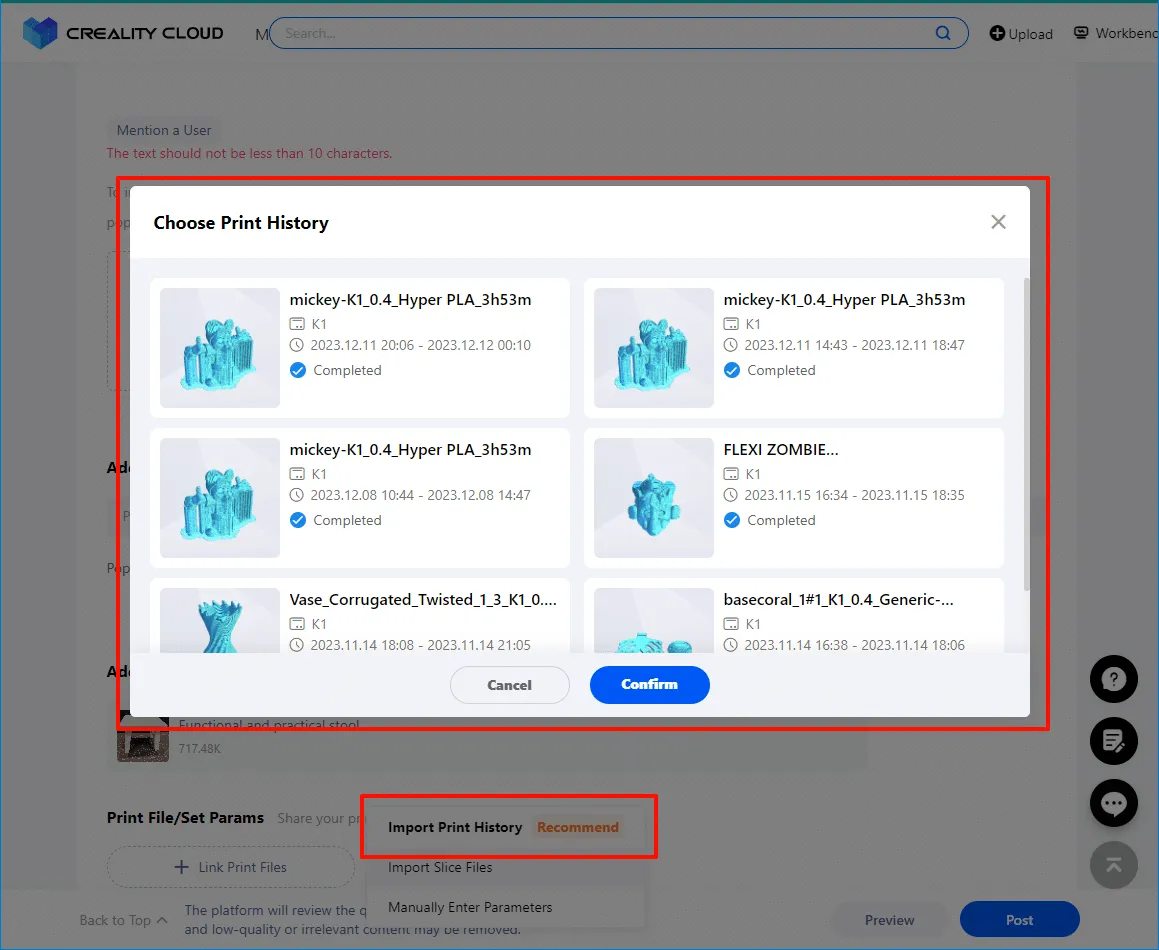The height and width of the screenshot is (950, 1159).
Task: Select Manually Enter Parameters option
Action: coord(470,907)
